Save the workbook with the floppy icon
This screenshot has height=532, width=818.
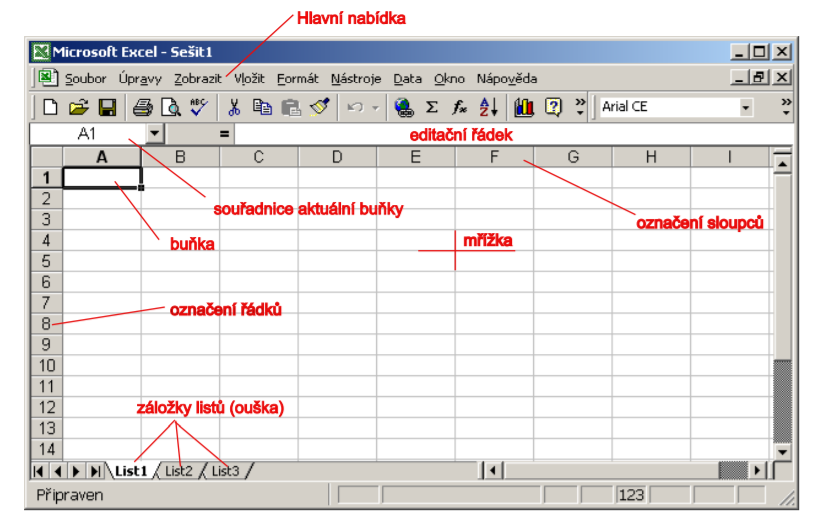point(107,107)
